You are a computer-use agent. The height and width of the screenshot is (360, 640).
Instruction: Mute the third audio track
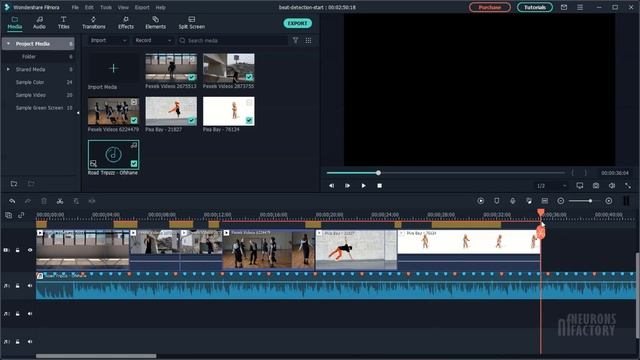30,342
